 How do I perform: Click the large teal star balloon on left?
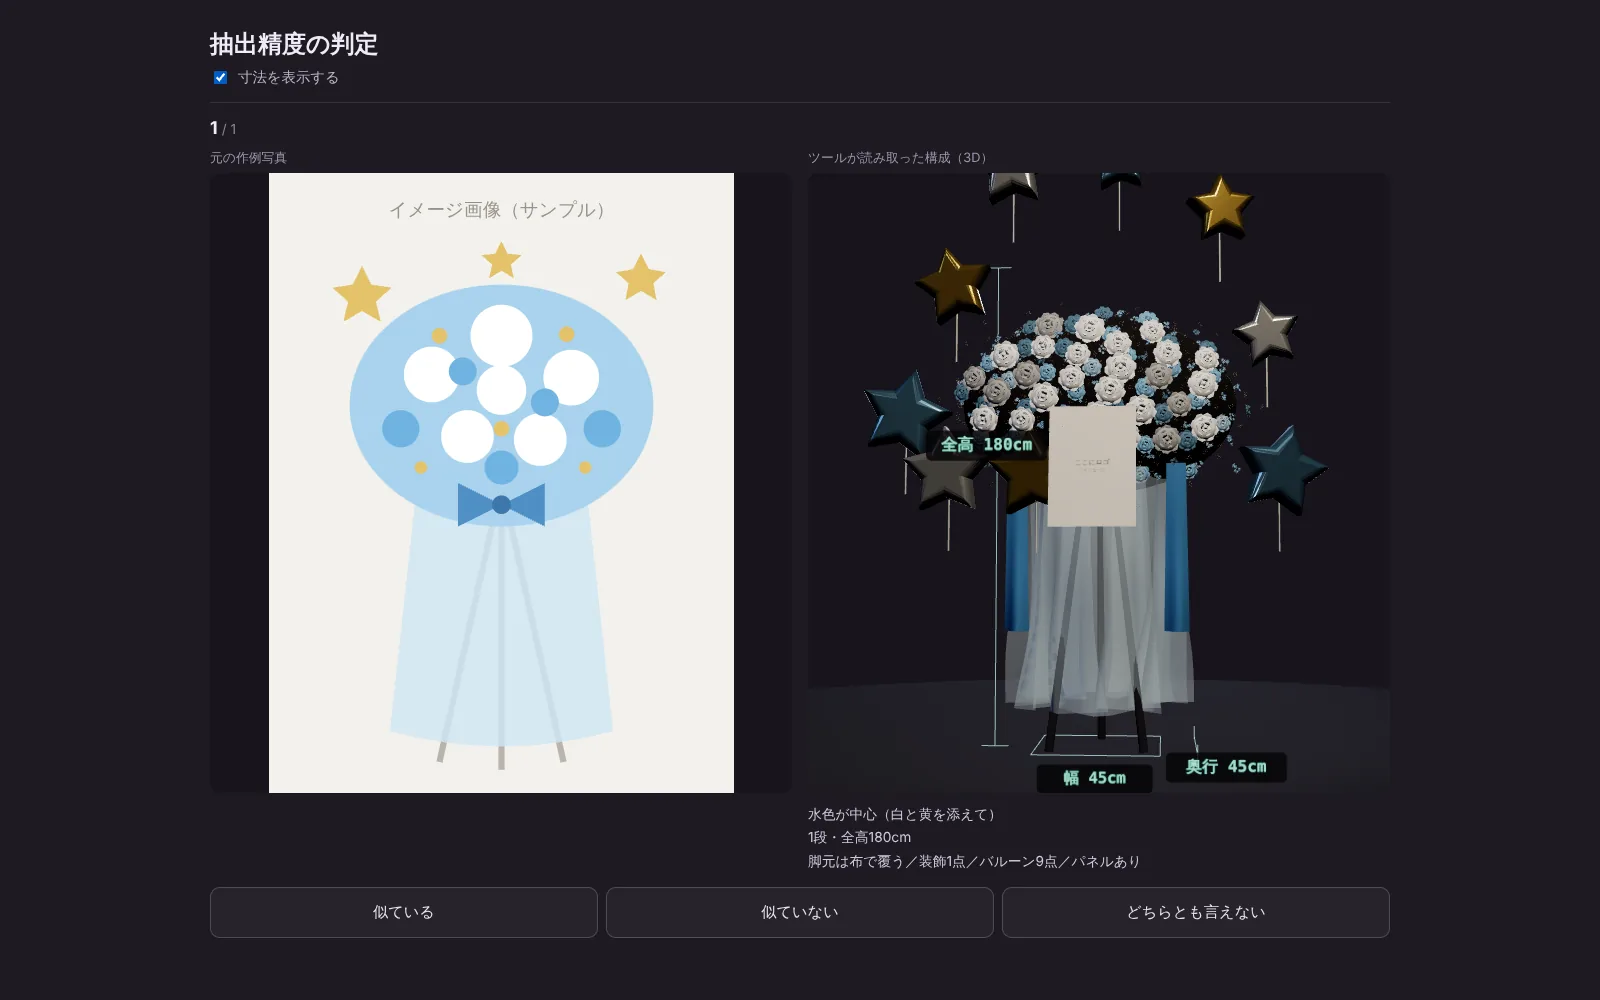[x=903, y=412]
